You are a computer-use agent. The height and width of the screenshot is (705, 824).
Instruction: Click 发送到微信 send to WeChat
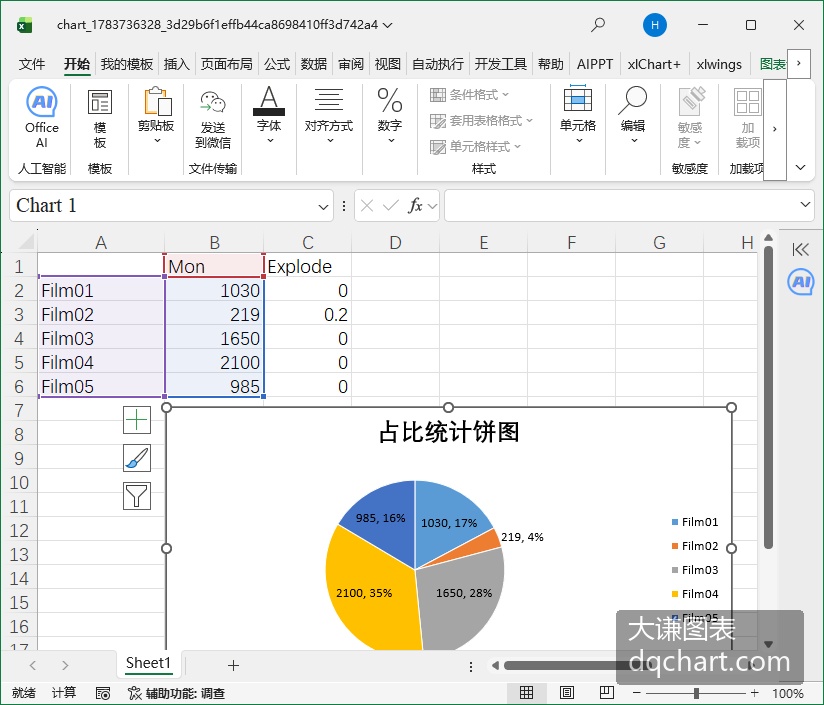click(213, 120)
